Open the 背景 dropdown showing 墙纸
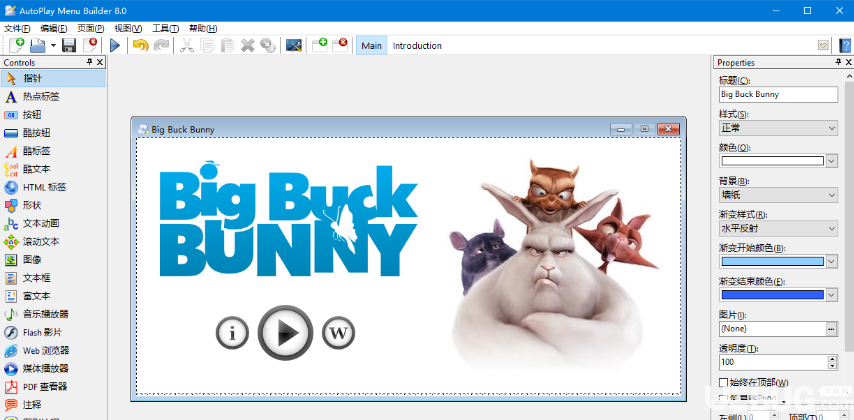The image size is (854, 420). click(x=778, y=194)
